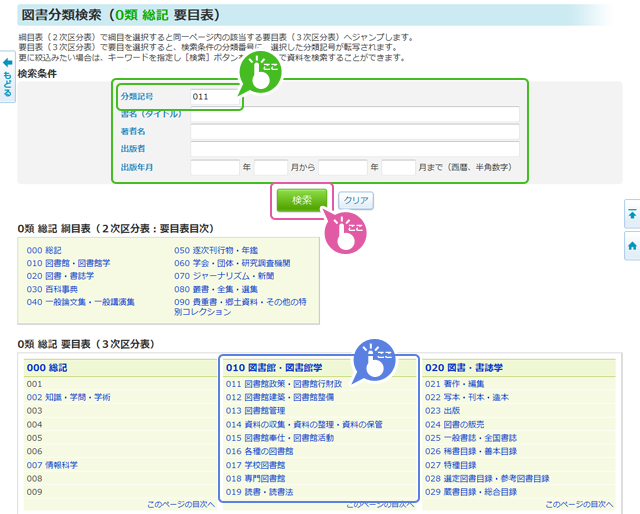The height and width of the screenshot is (514, 640).
Task: Click the 出版者 publisher input field
Action: click(x=354, y=148)
